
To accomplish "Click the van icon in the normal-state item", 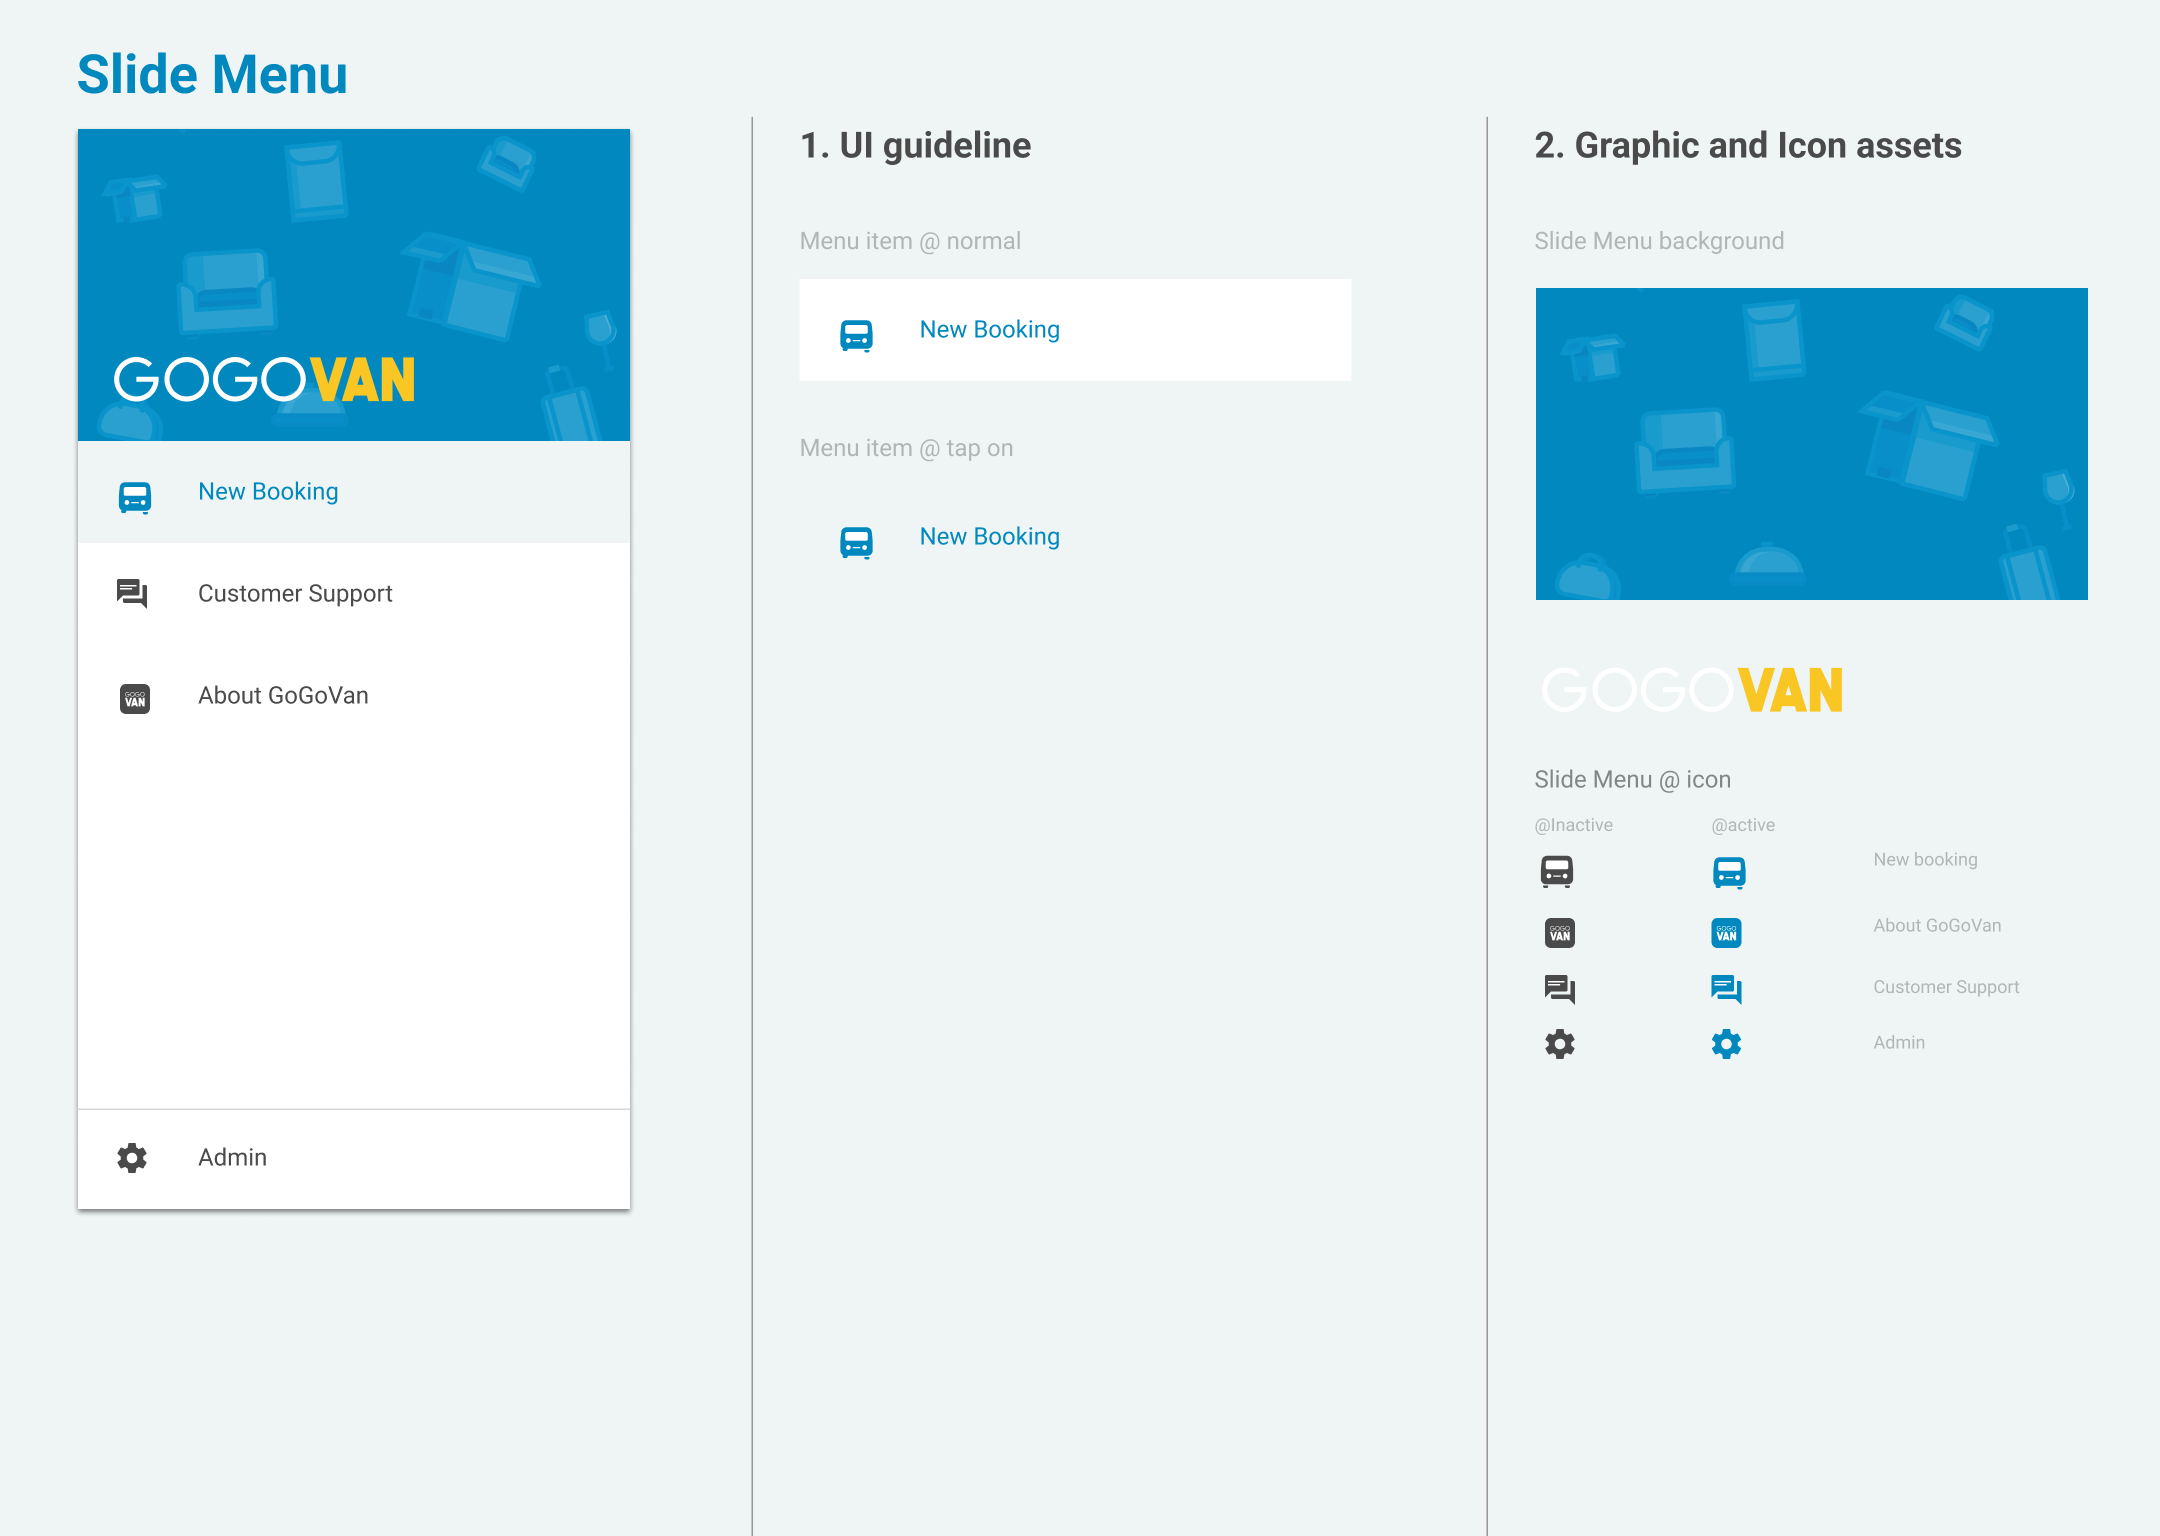I will [x=857, y=335].
